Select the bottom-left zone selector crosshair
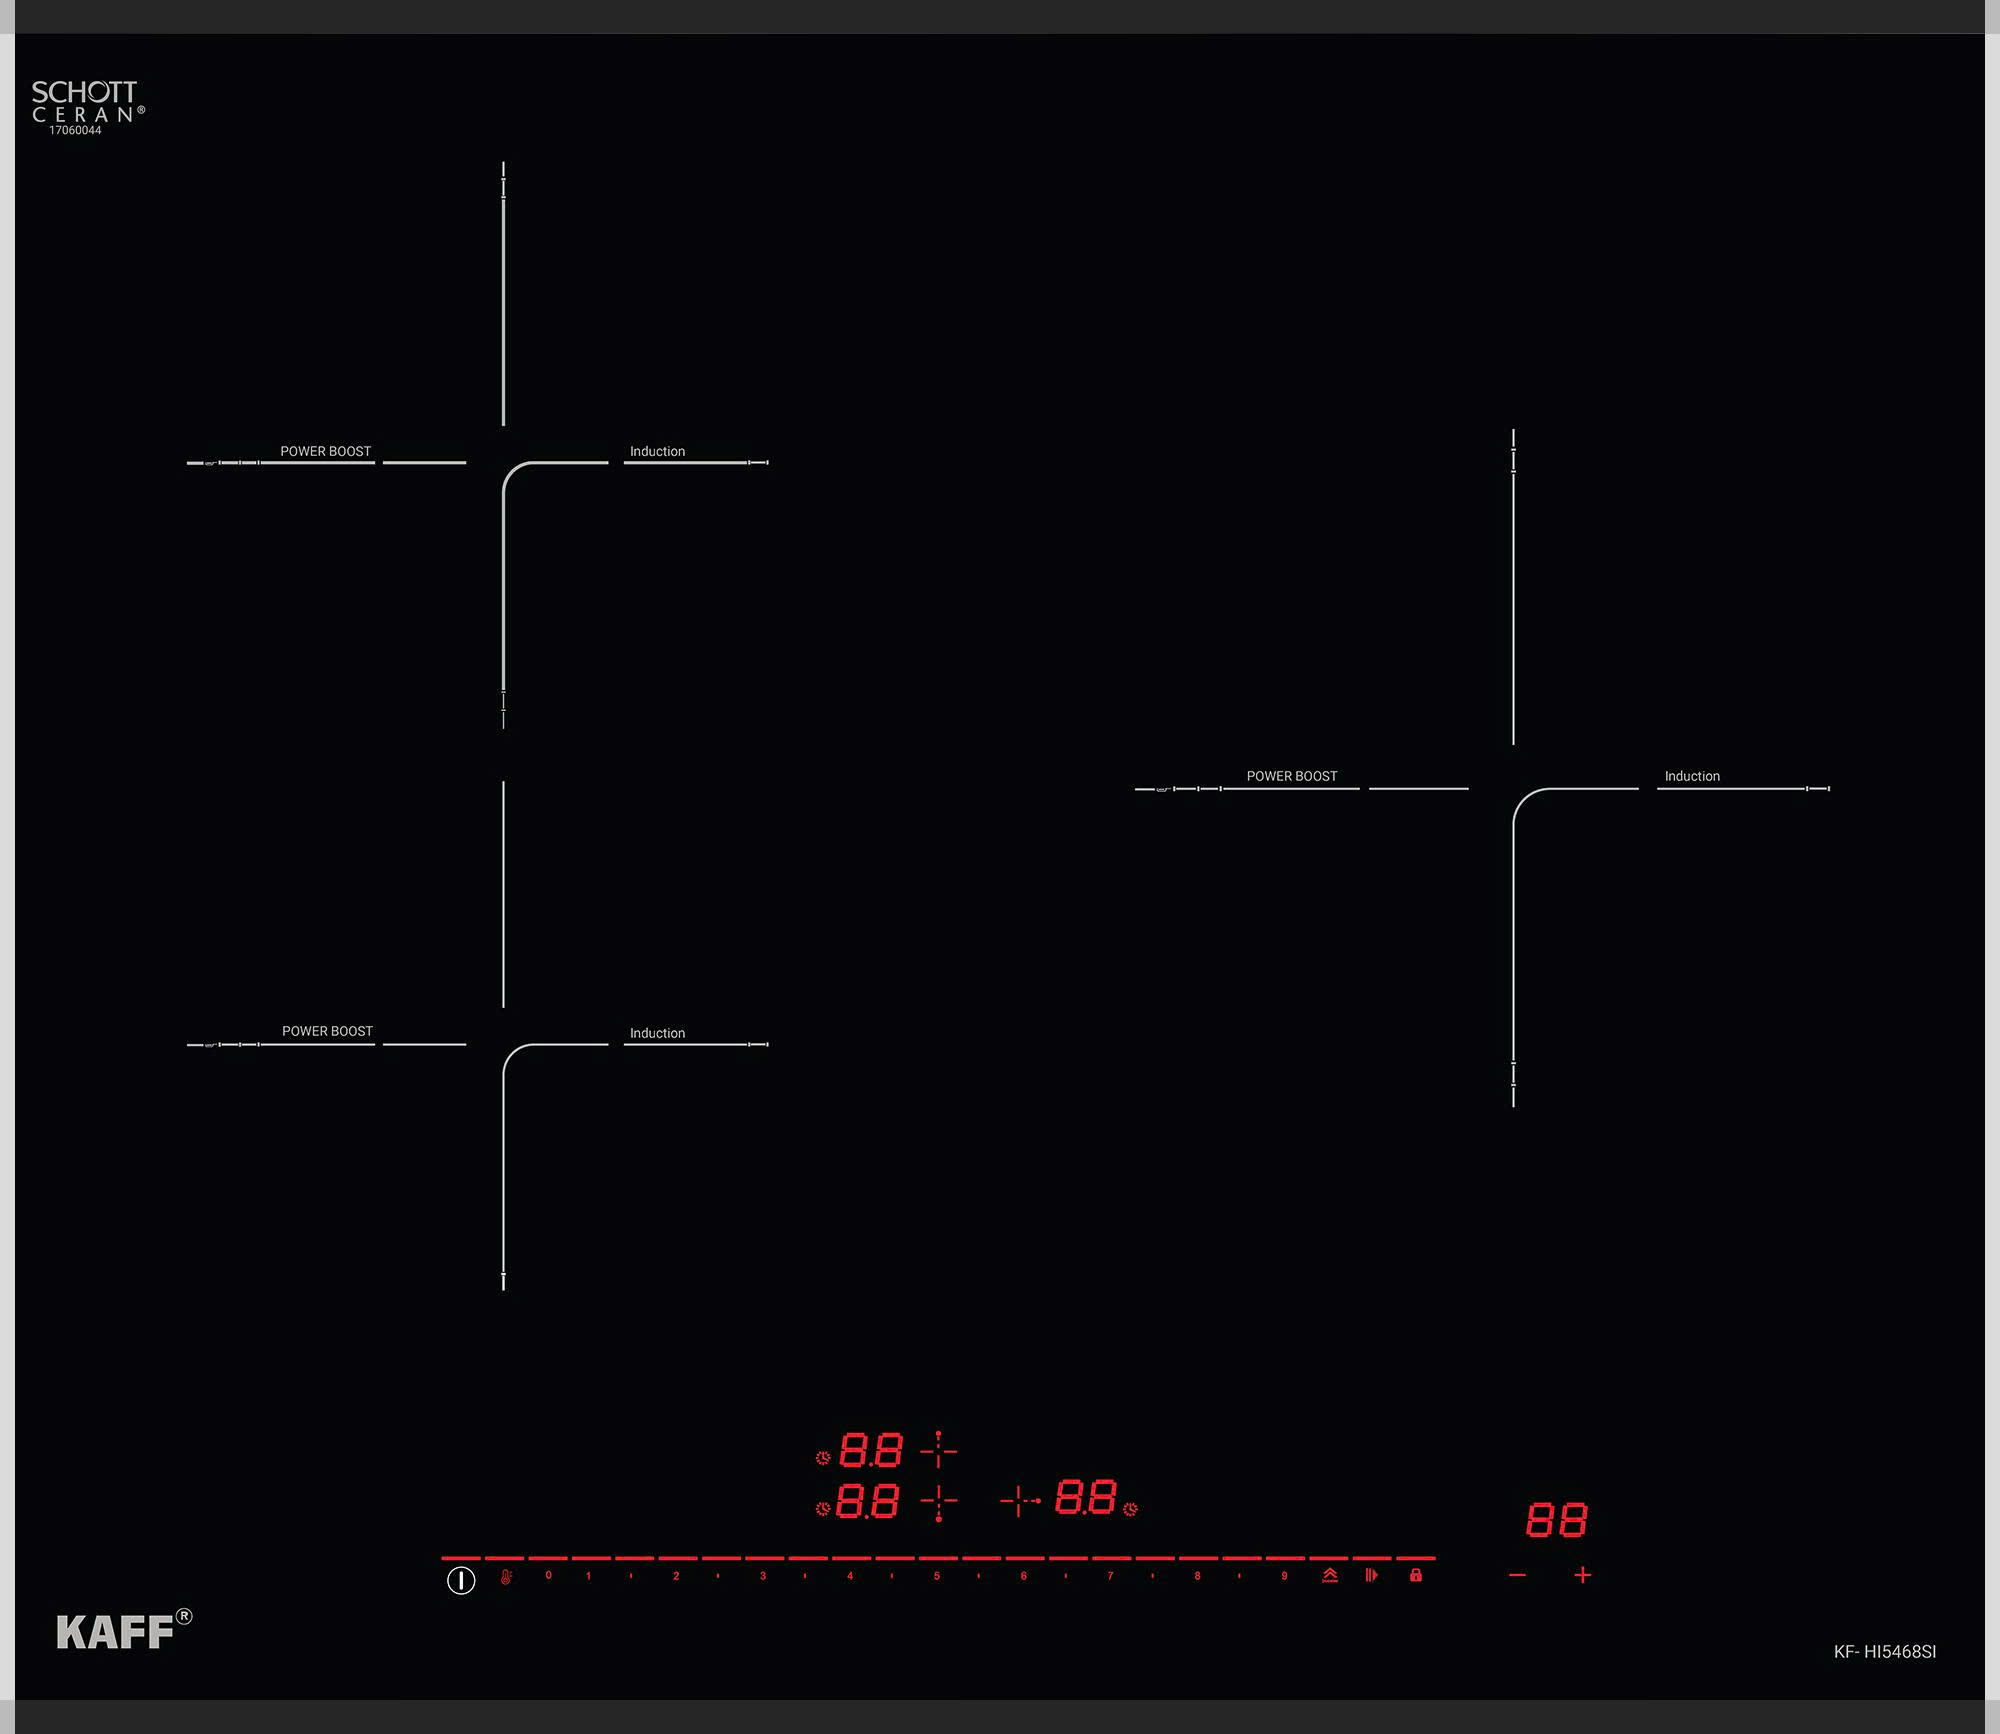This screenshot has width=2000, height=1734. [x=938, y=1502]
